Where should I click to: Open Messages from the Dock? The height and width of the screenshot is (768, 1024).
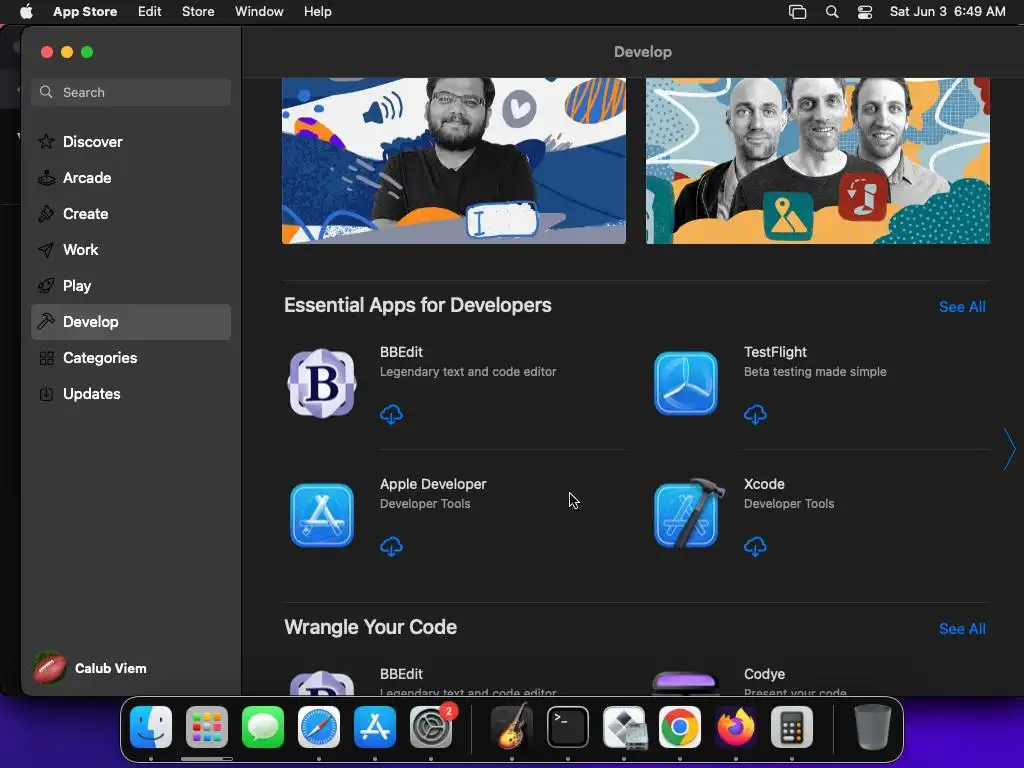(x=263, y=727)
